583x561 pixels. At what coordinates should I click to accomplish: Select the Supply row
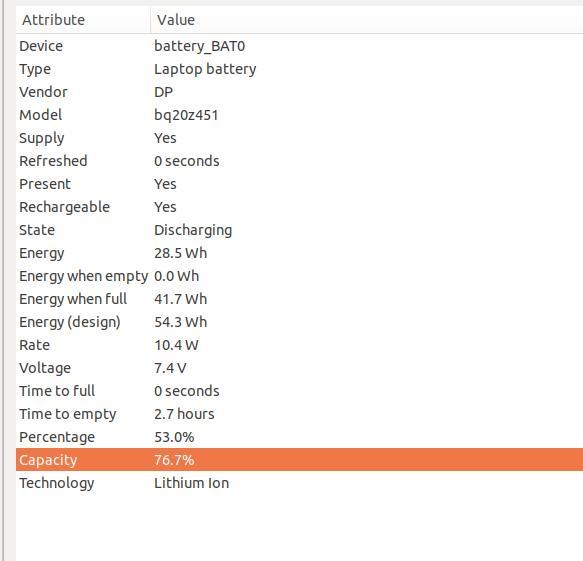[x=299, y=138]
